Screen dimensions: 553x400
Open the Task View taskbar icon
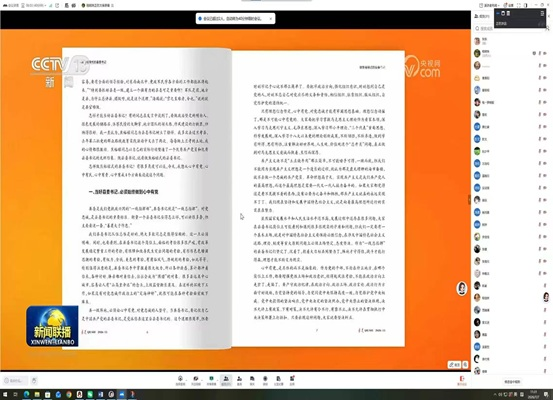click(x=15, y=394)
